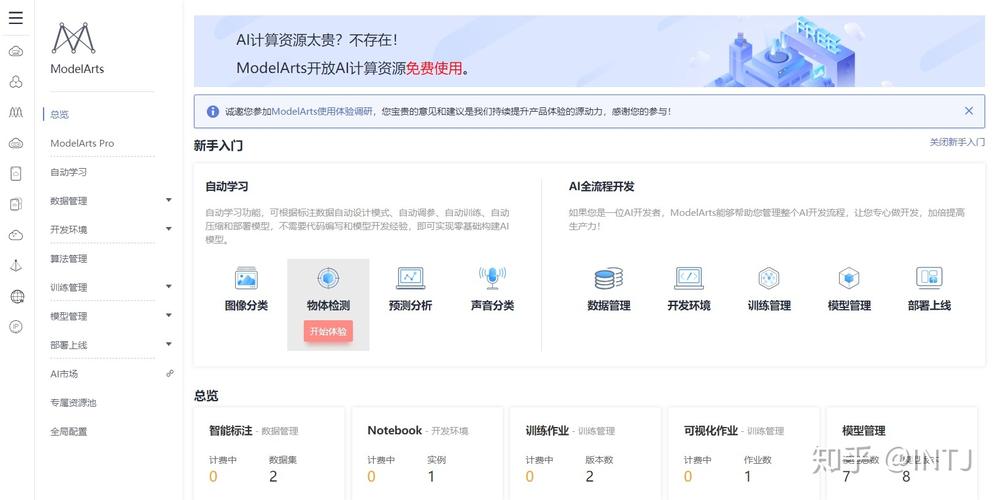Expand the 训练管理 sidebar menu arrow
This screenshot has height=500, width=998.
tap(169, 286)
